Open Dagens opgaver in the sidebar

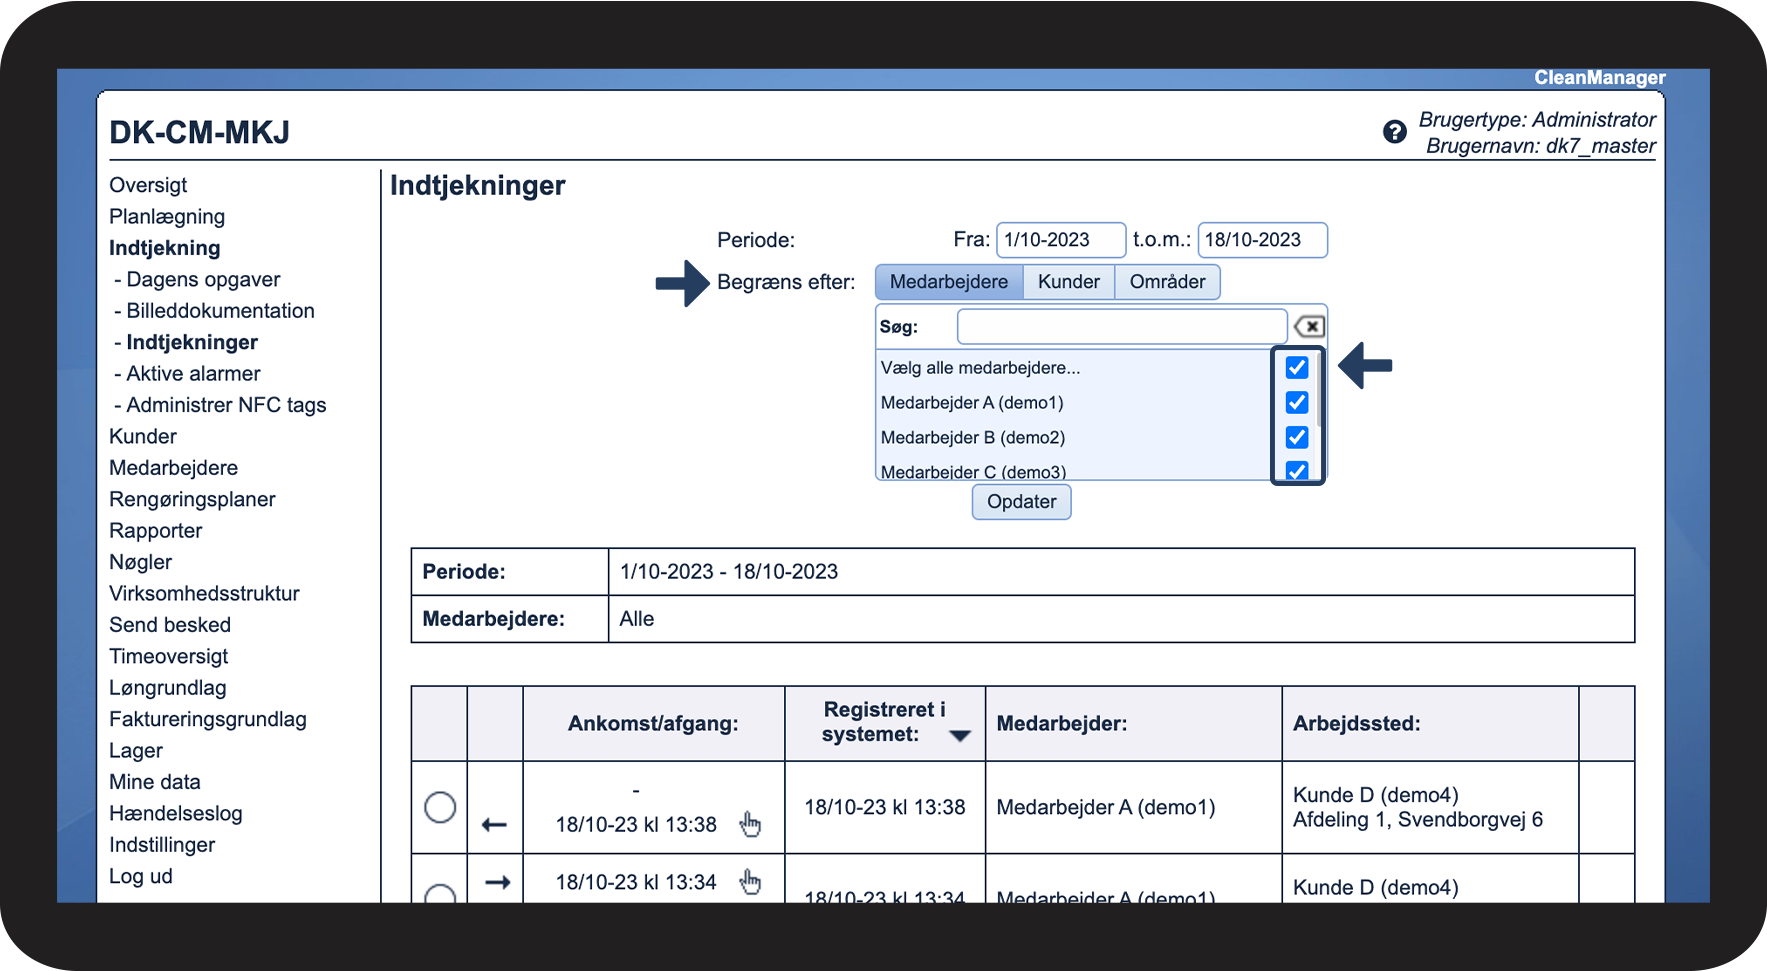click(203, 280)
